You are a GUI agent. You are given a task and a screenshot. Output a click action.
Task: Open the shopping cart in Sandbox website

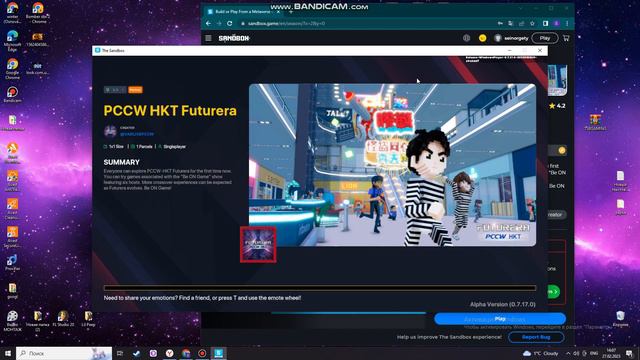[x=566, y=38]
